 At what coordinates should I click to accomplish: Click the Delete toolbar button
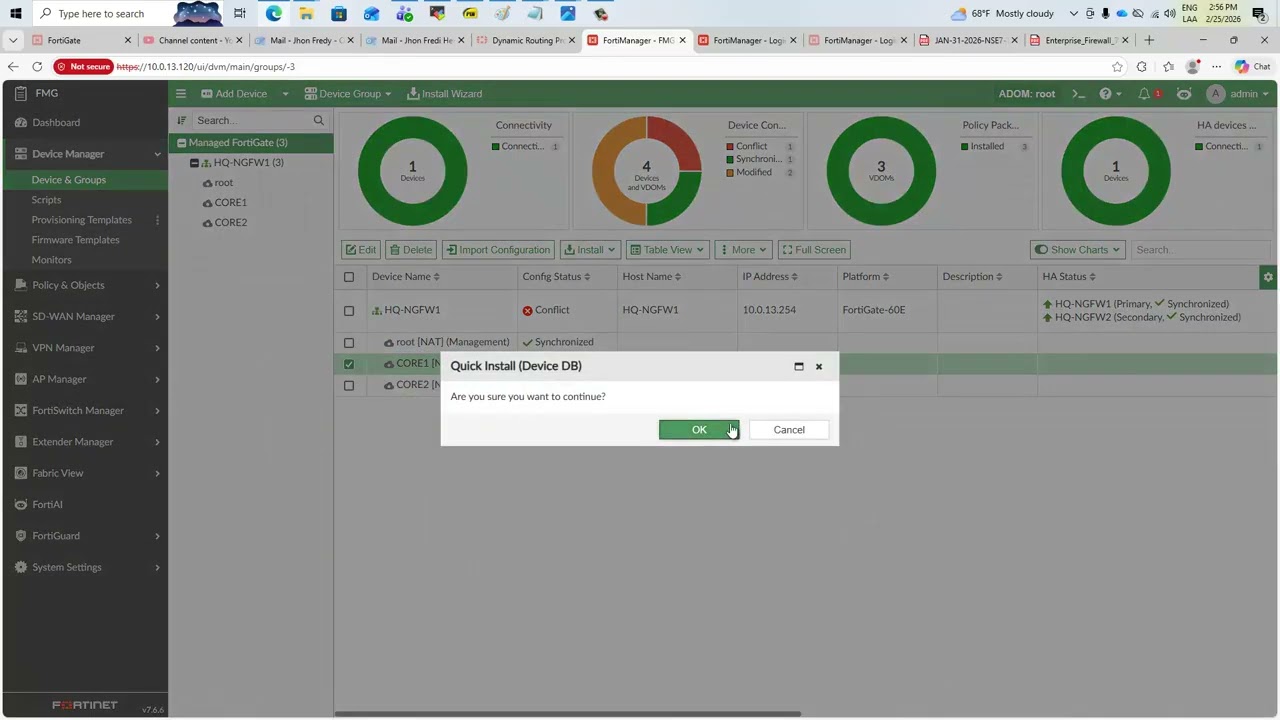point(411,250)
